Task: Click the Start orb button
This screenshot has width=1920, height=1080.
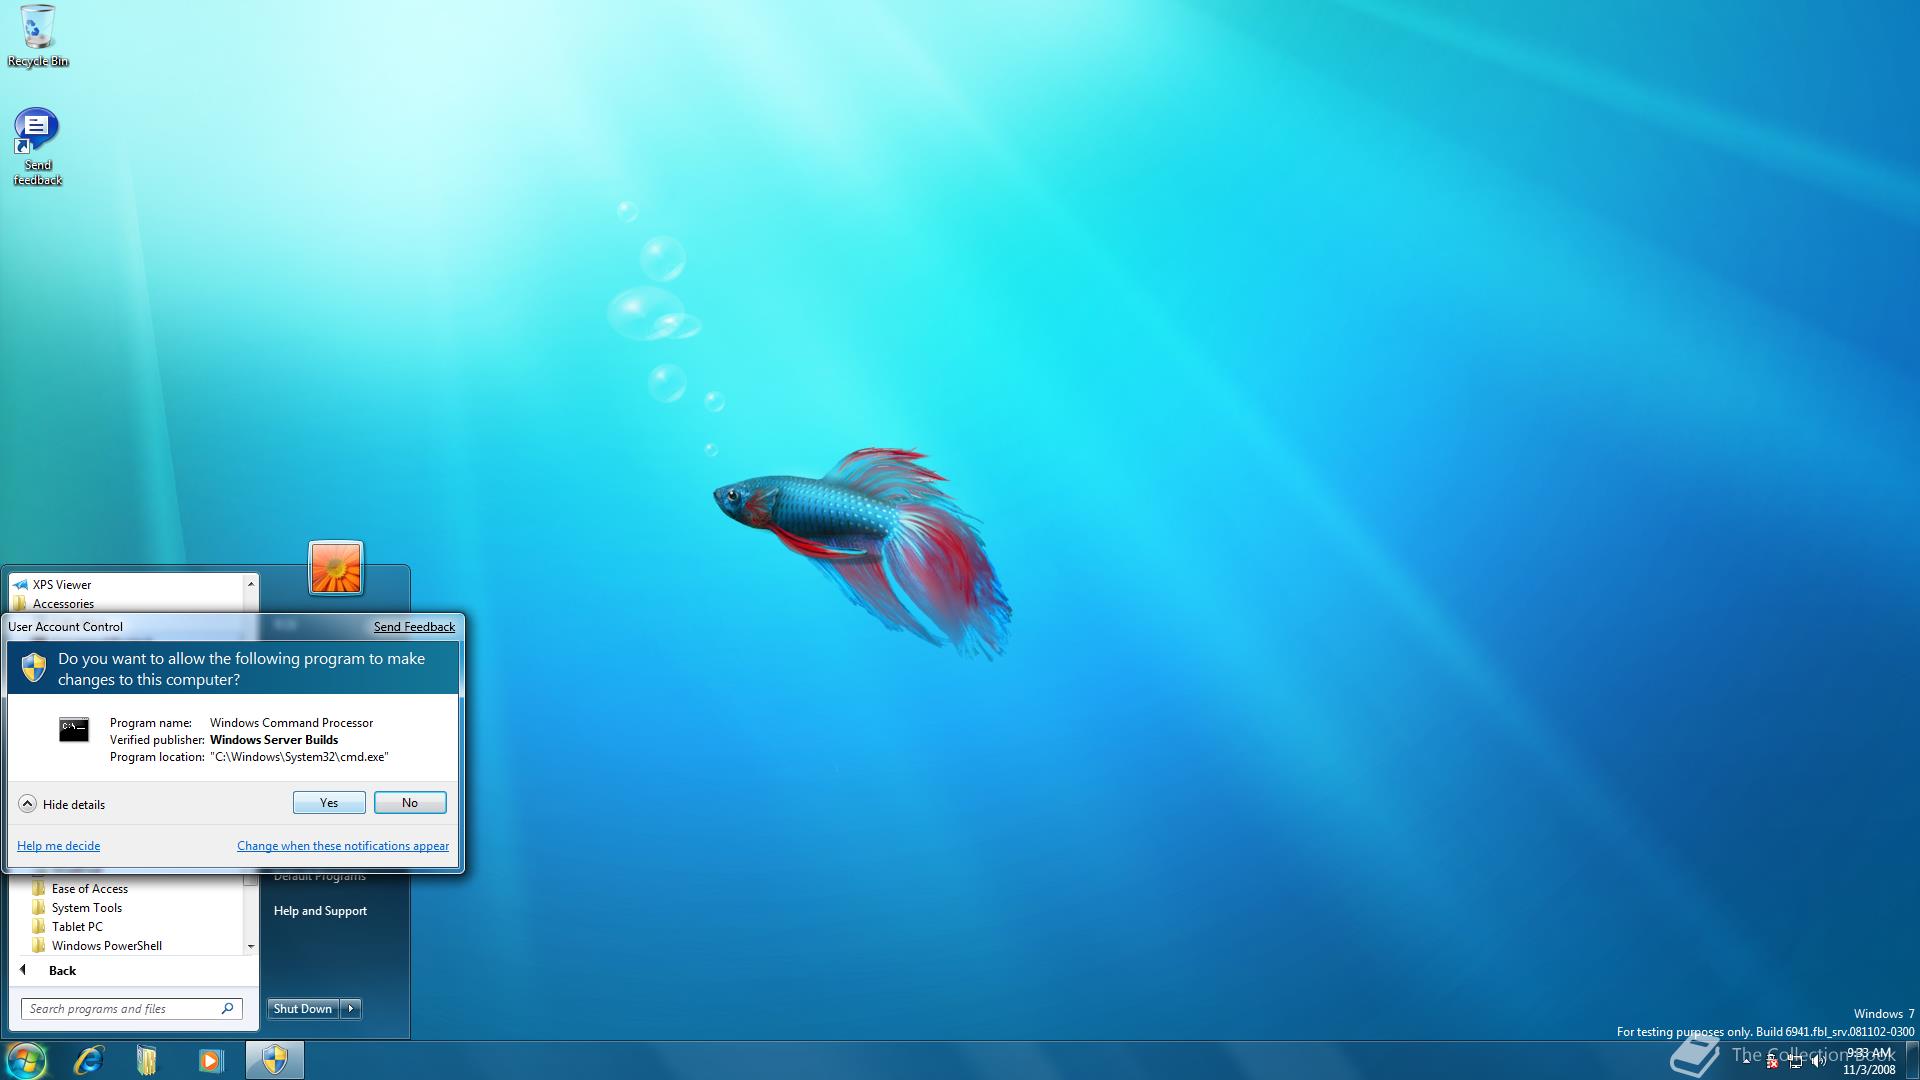Action: click(26, 1060)
